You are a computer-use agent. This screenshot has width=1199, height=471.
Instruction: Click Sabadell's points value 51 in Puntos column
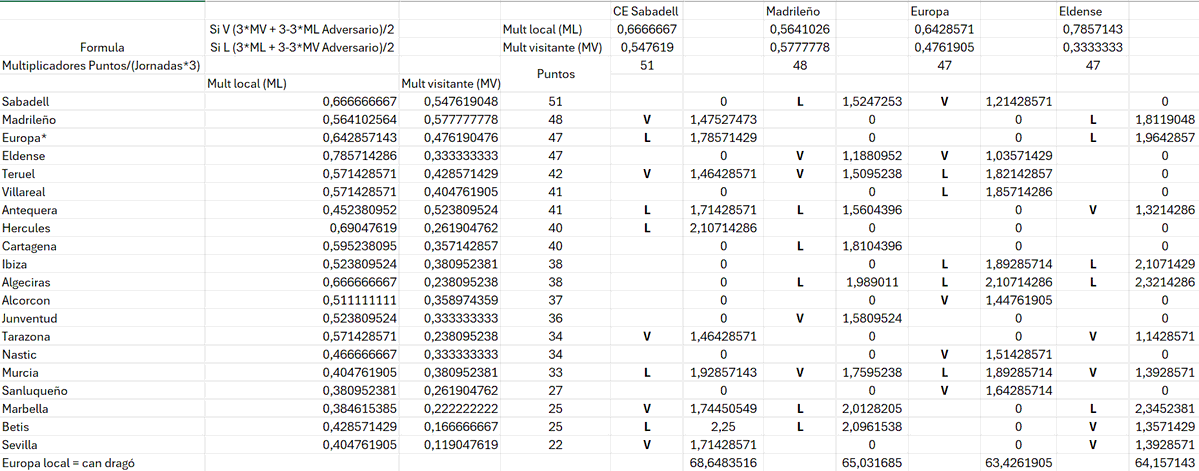point(555,101)
